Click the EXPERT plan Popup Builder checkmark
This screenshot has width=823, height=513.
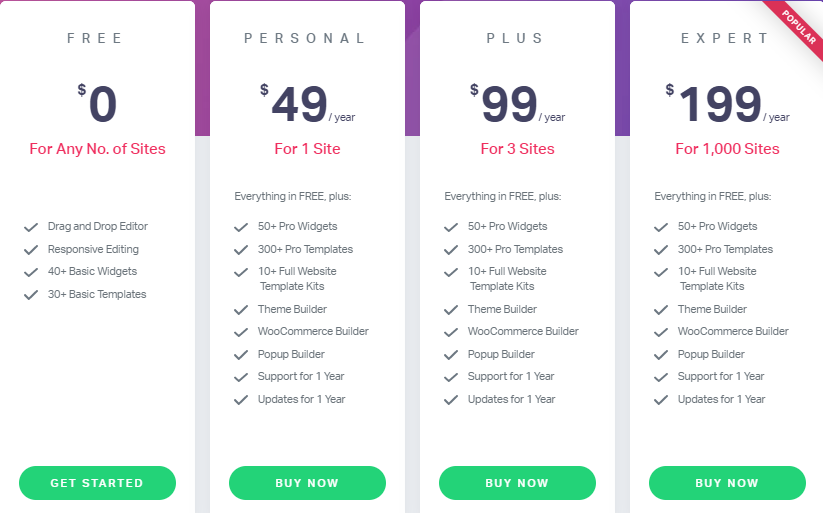[x=661, y=355]
